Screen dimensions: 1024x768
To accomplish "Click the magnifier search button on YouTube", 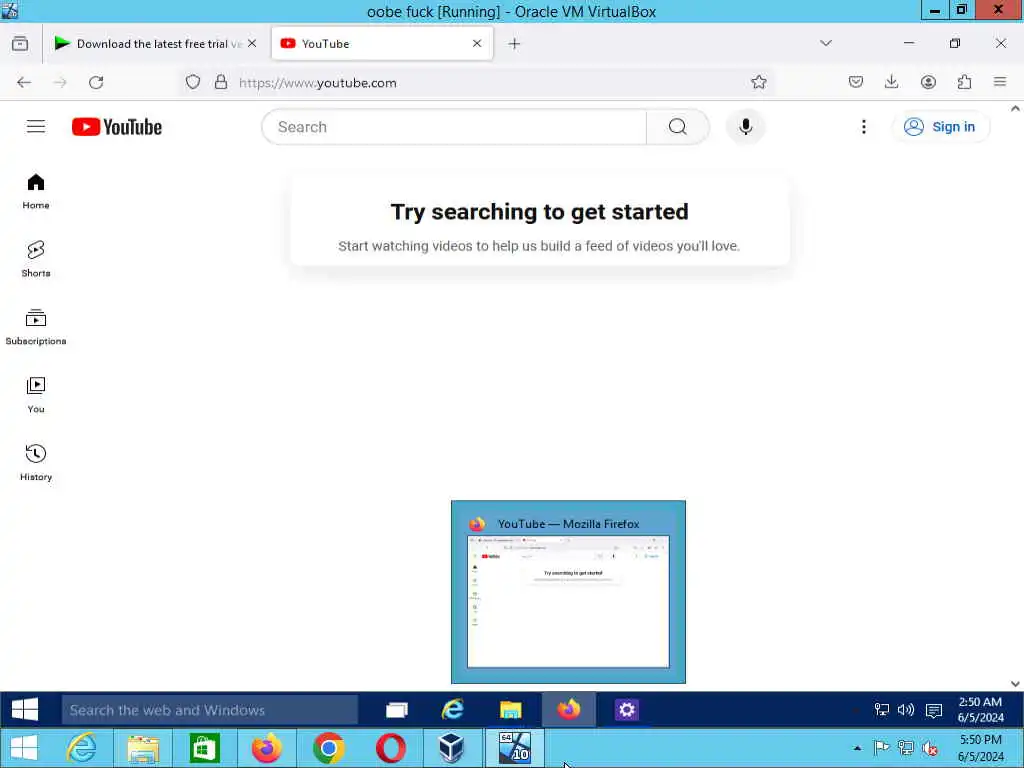I will (x=677, y=127).
